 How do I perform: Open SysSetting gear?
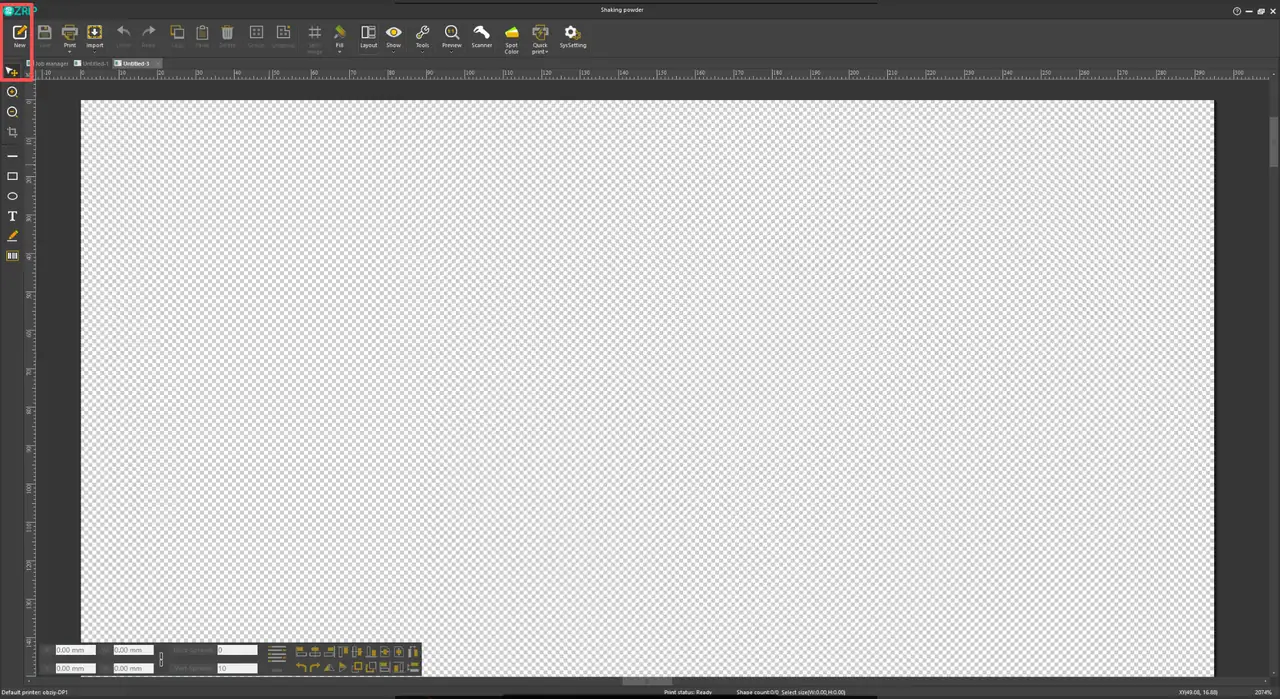[572, 37]
